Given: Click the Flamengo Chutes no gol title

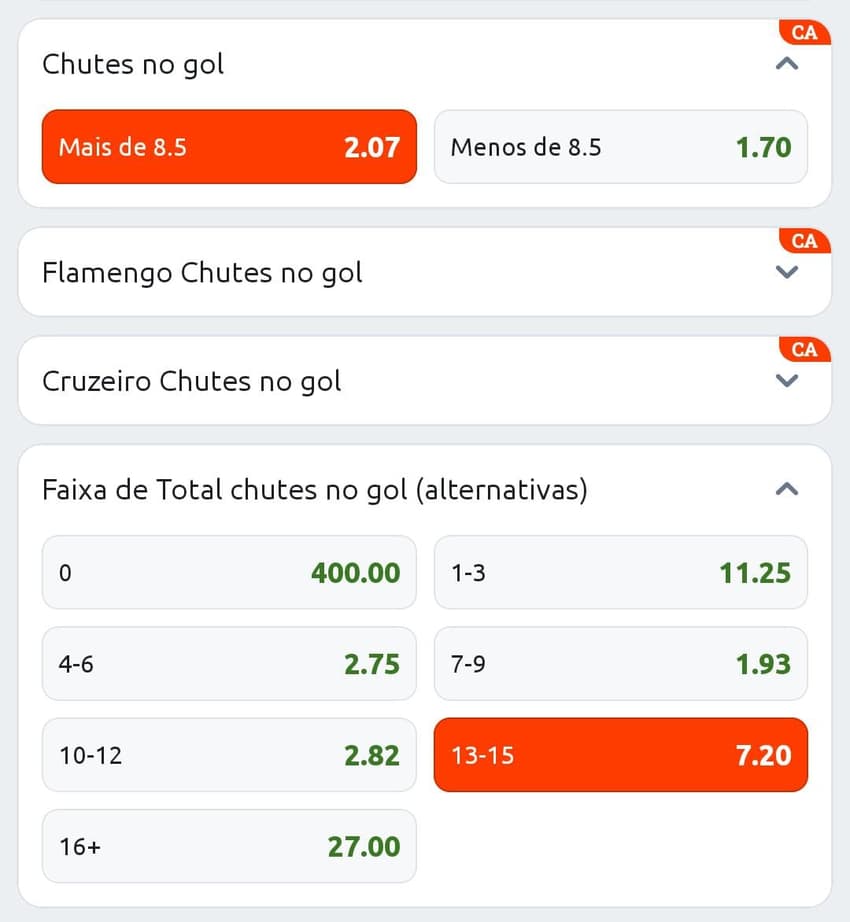Looking at the screenshot, I should point(202,272).
